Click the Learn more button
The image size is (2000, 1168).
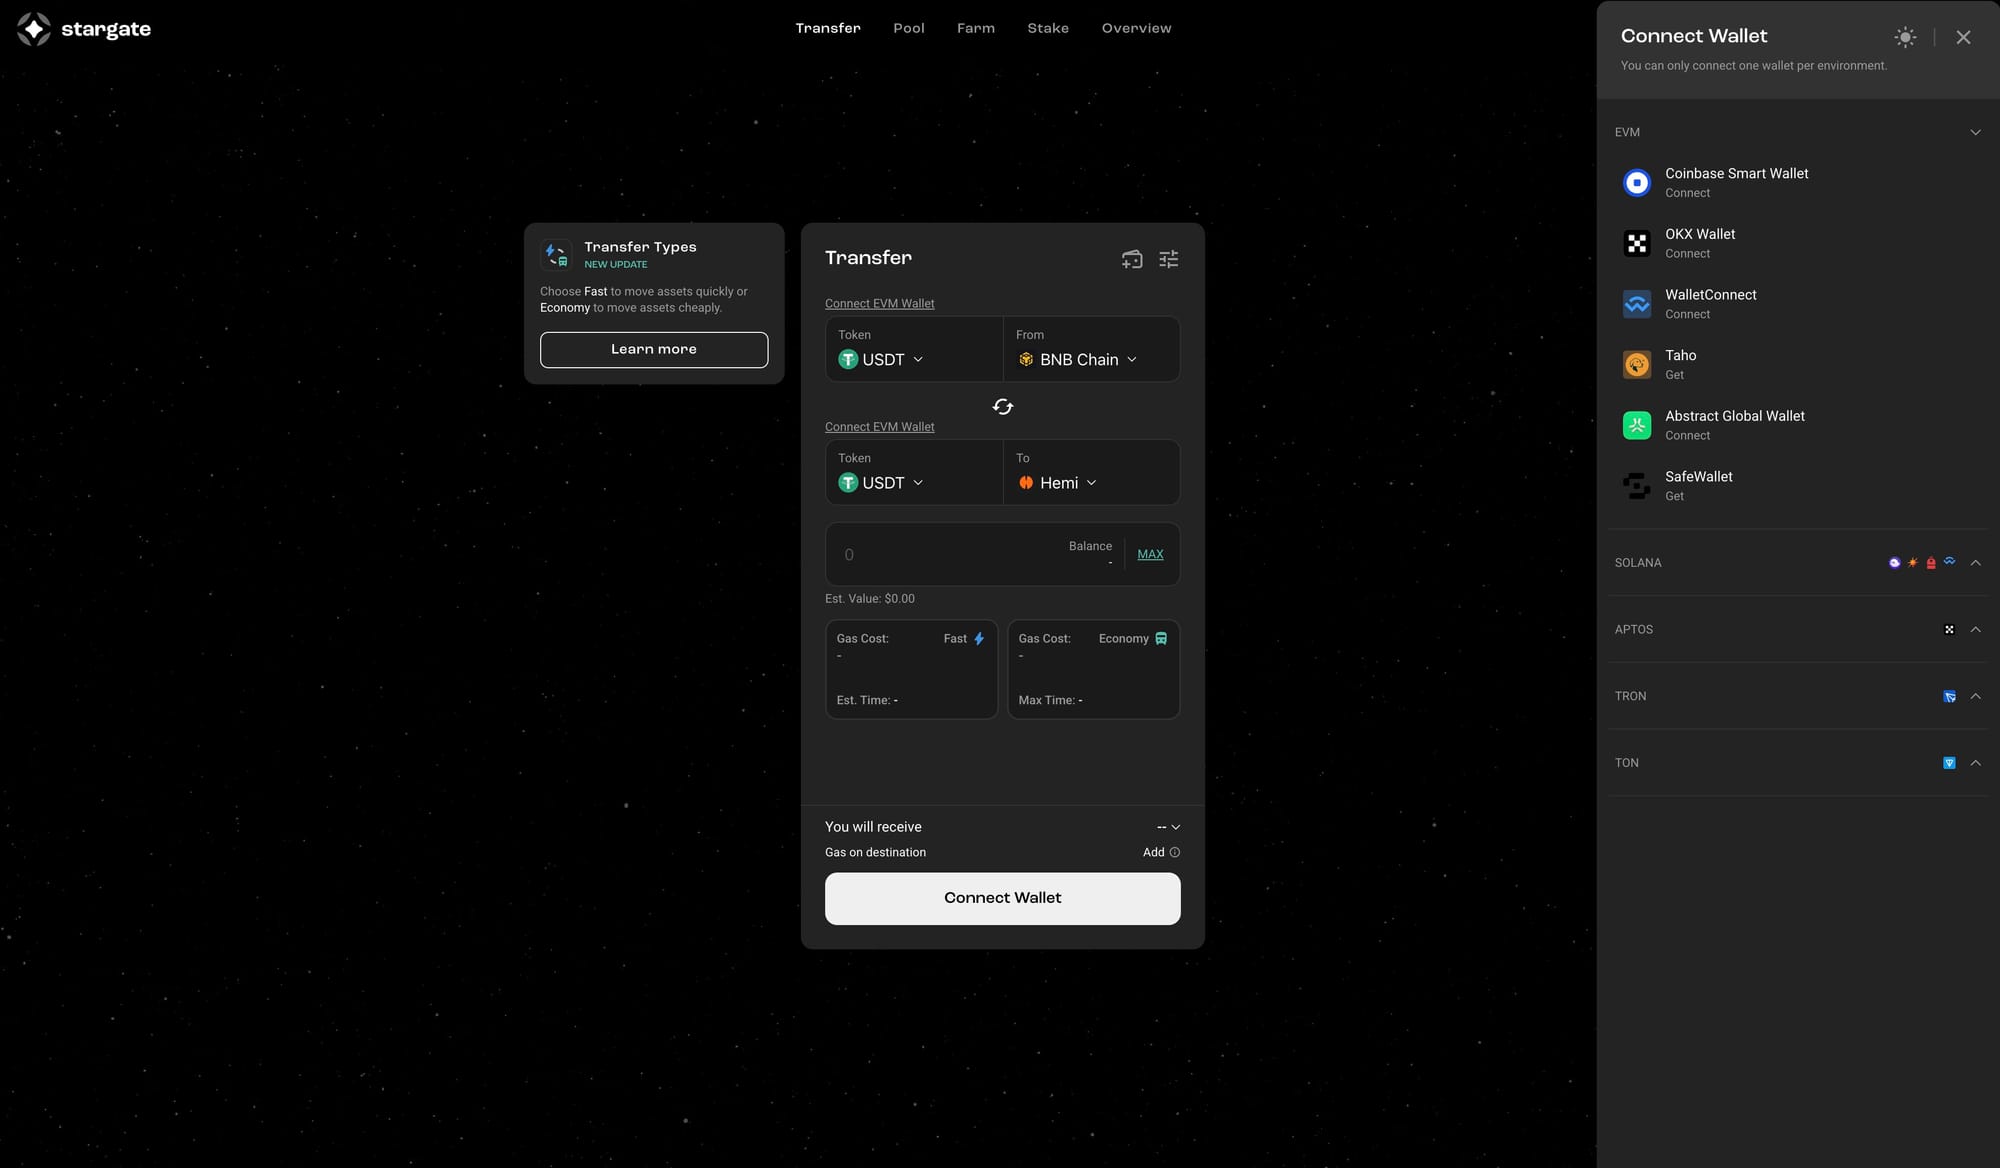(x=654, y=350)
